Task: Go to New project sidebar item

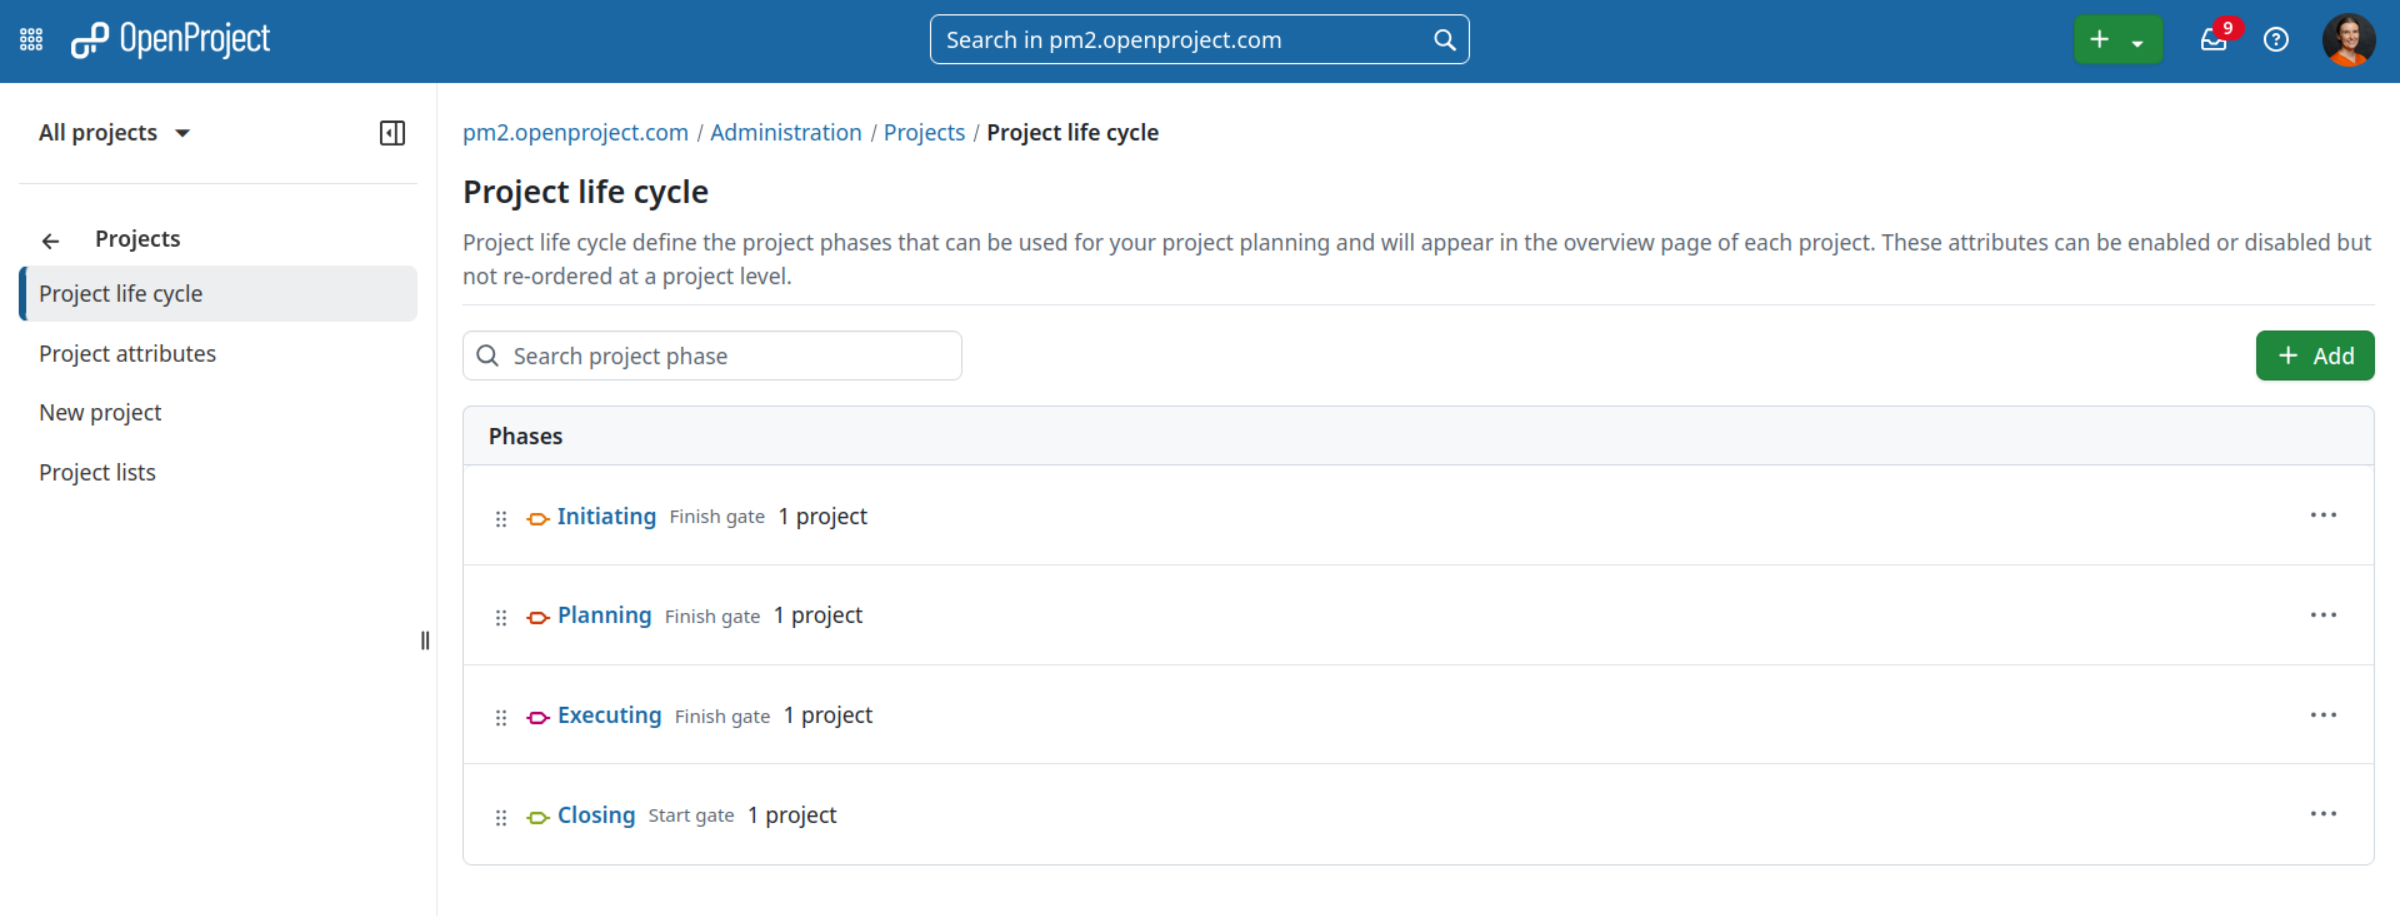Action: (100, 413)
